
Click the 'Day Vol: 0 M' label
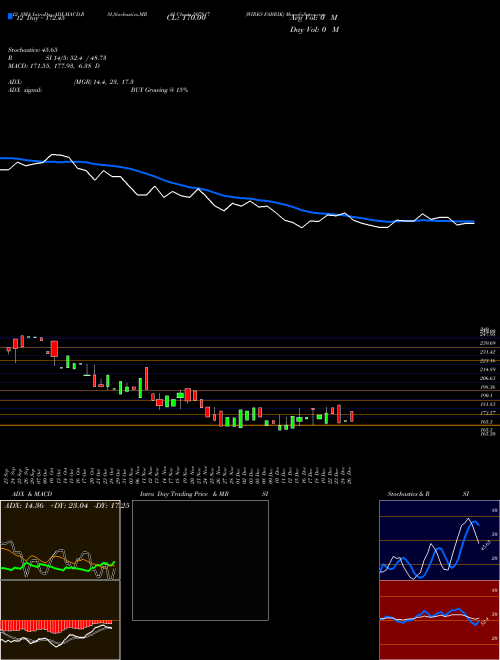click(x=314, y=29)
